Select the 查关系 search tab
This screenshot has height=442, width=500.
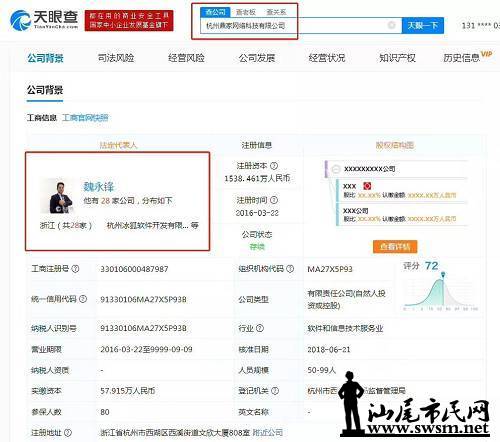(276, 12)
